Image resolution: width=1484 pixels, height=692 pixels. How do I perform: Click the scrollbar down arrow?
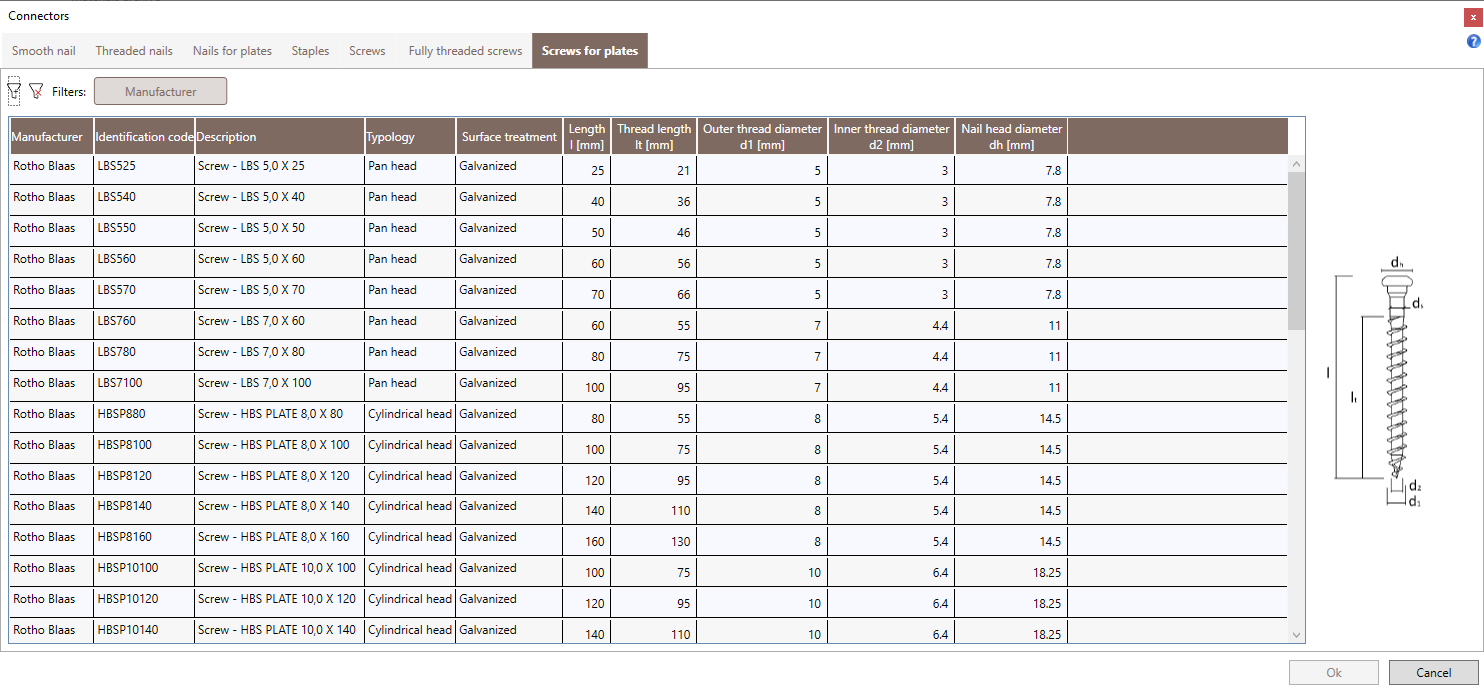click(x=1297, y=634)
